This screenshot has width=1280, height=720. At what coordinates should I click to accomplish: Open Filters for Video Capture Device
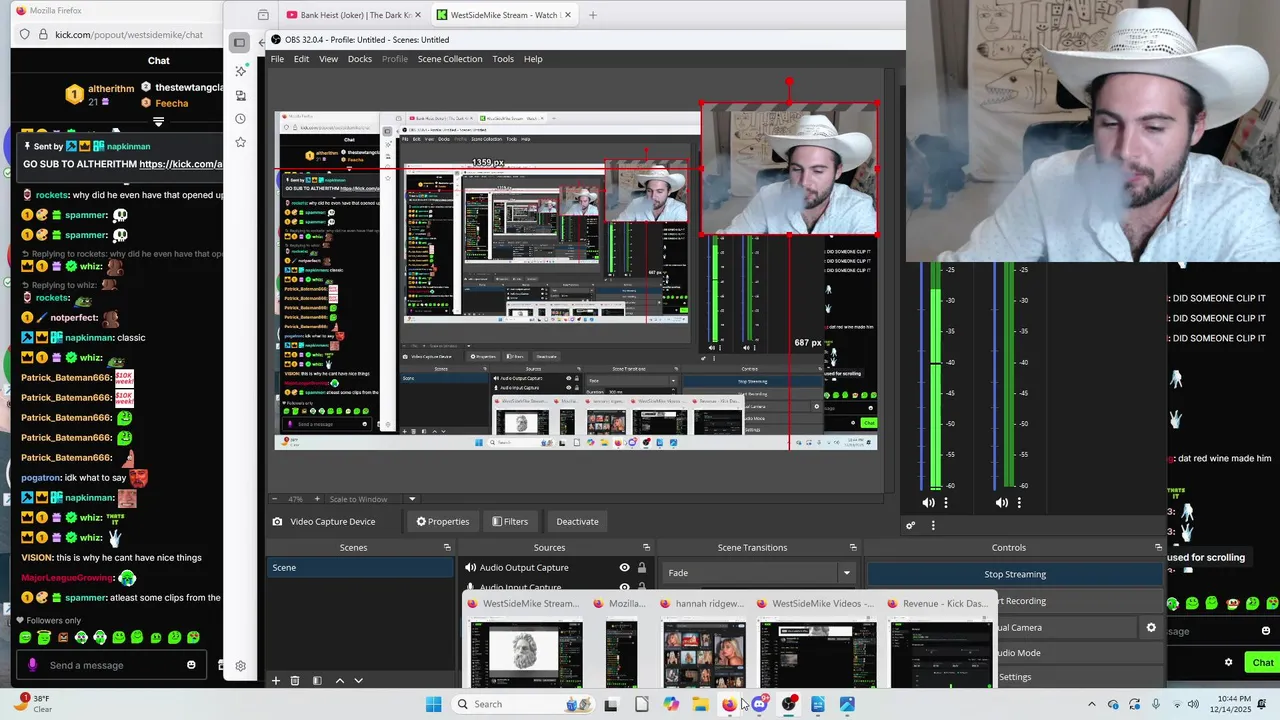coord(510,521)
